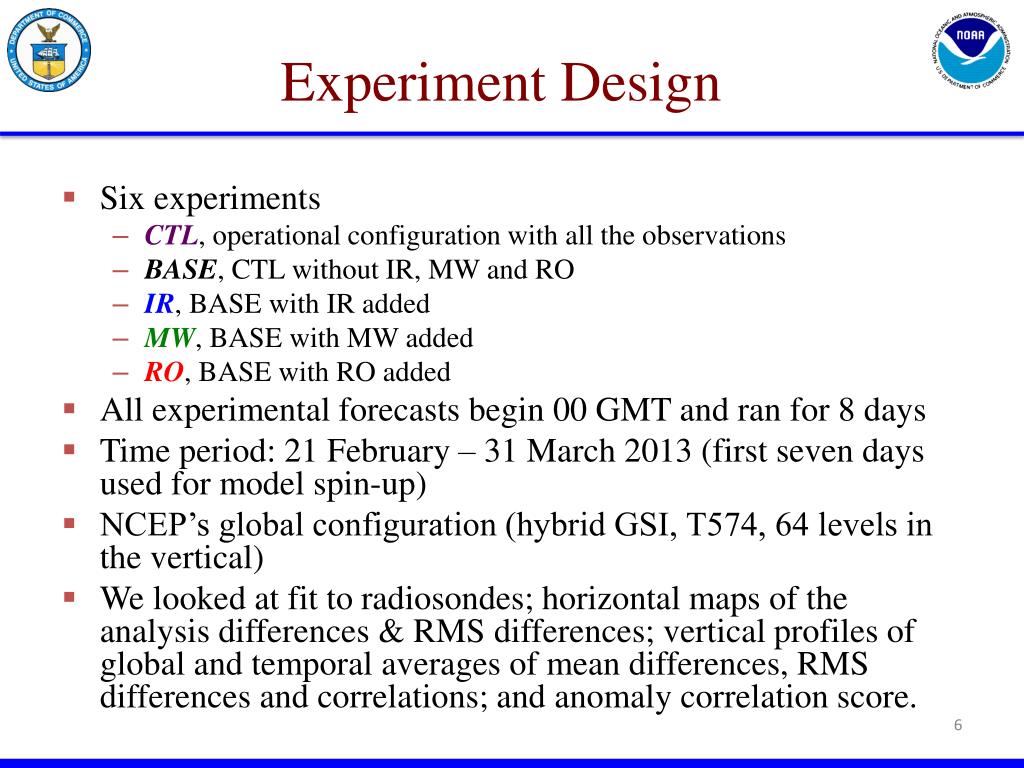Click "All experimental forecasts begin 00 GMT" line
This screenshot has width=1024, height=768.
coord(513,411)
